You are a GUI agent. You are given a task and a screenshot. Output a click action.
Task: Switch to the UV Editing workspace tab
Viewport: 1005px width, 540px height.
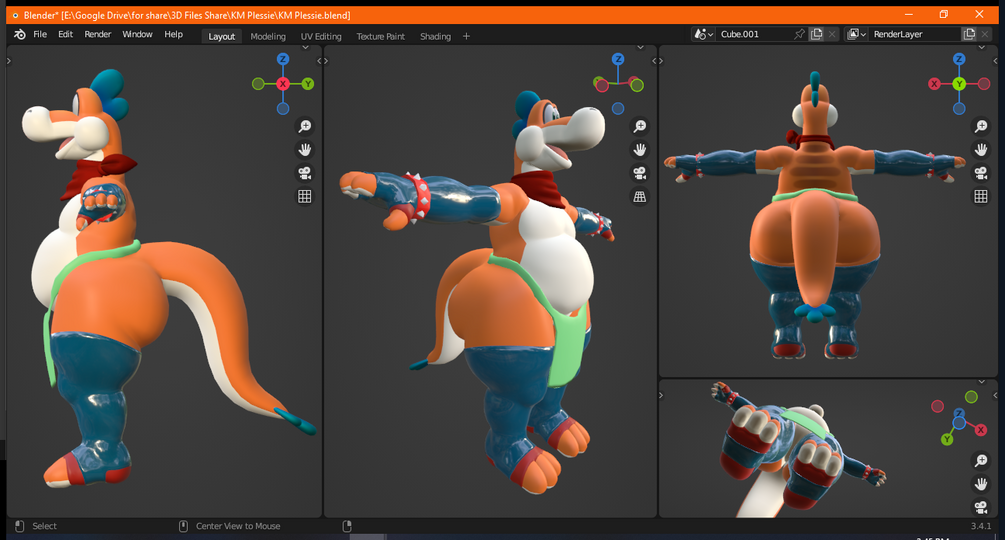pos(321,37)
